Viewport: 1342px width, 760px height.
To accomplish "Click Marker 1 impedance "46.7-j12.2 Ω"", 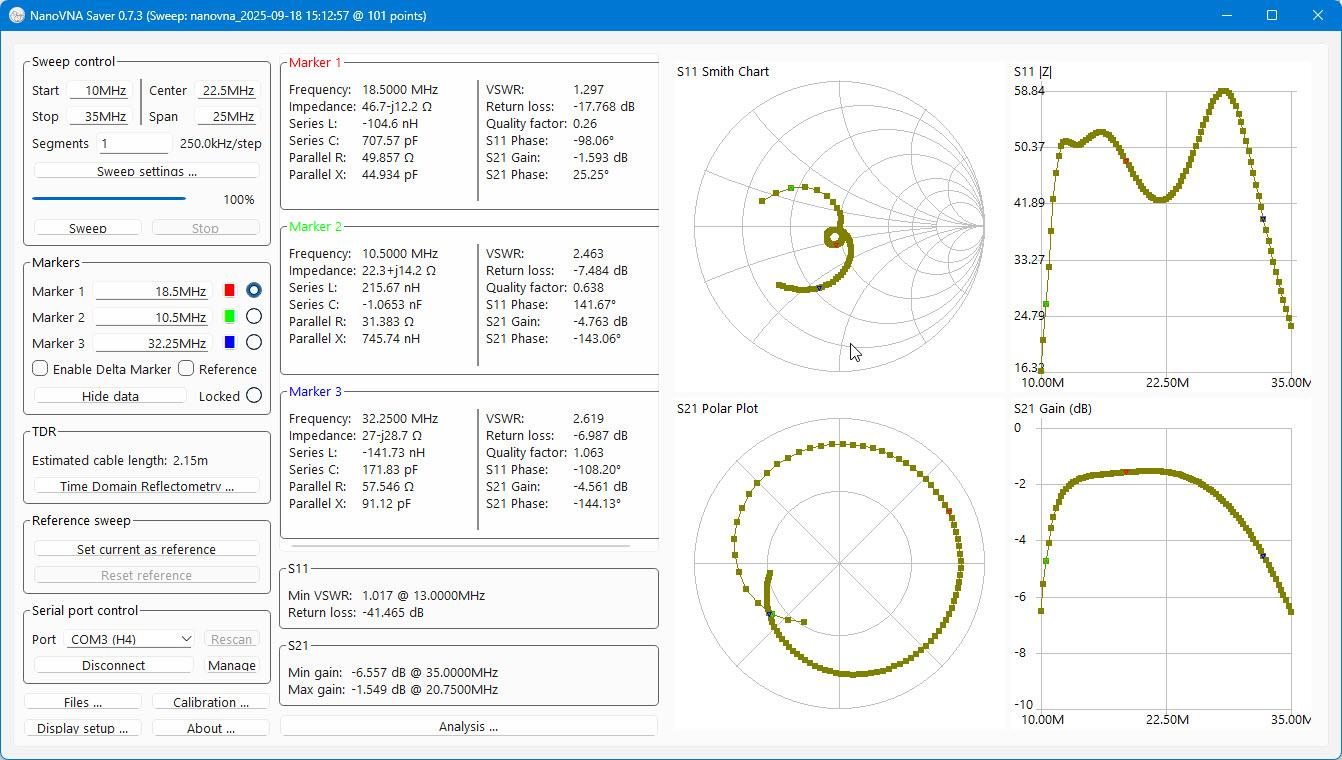I will (x=397, y=106).
